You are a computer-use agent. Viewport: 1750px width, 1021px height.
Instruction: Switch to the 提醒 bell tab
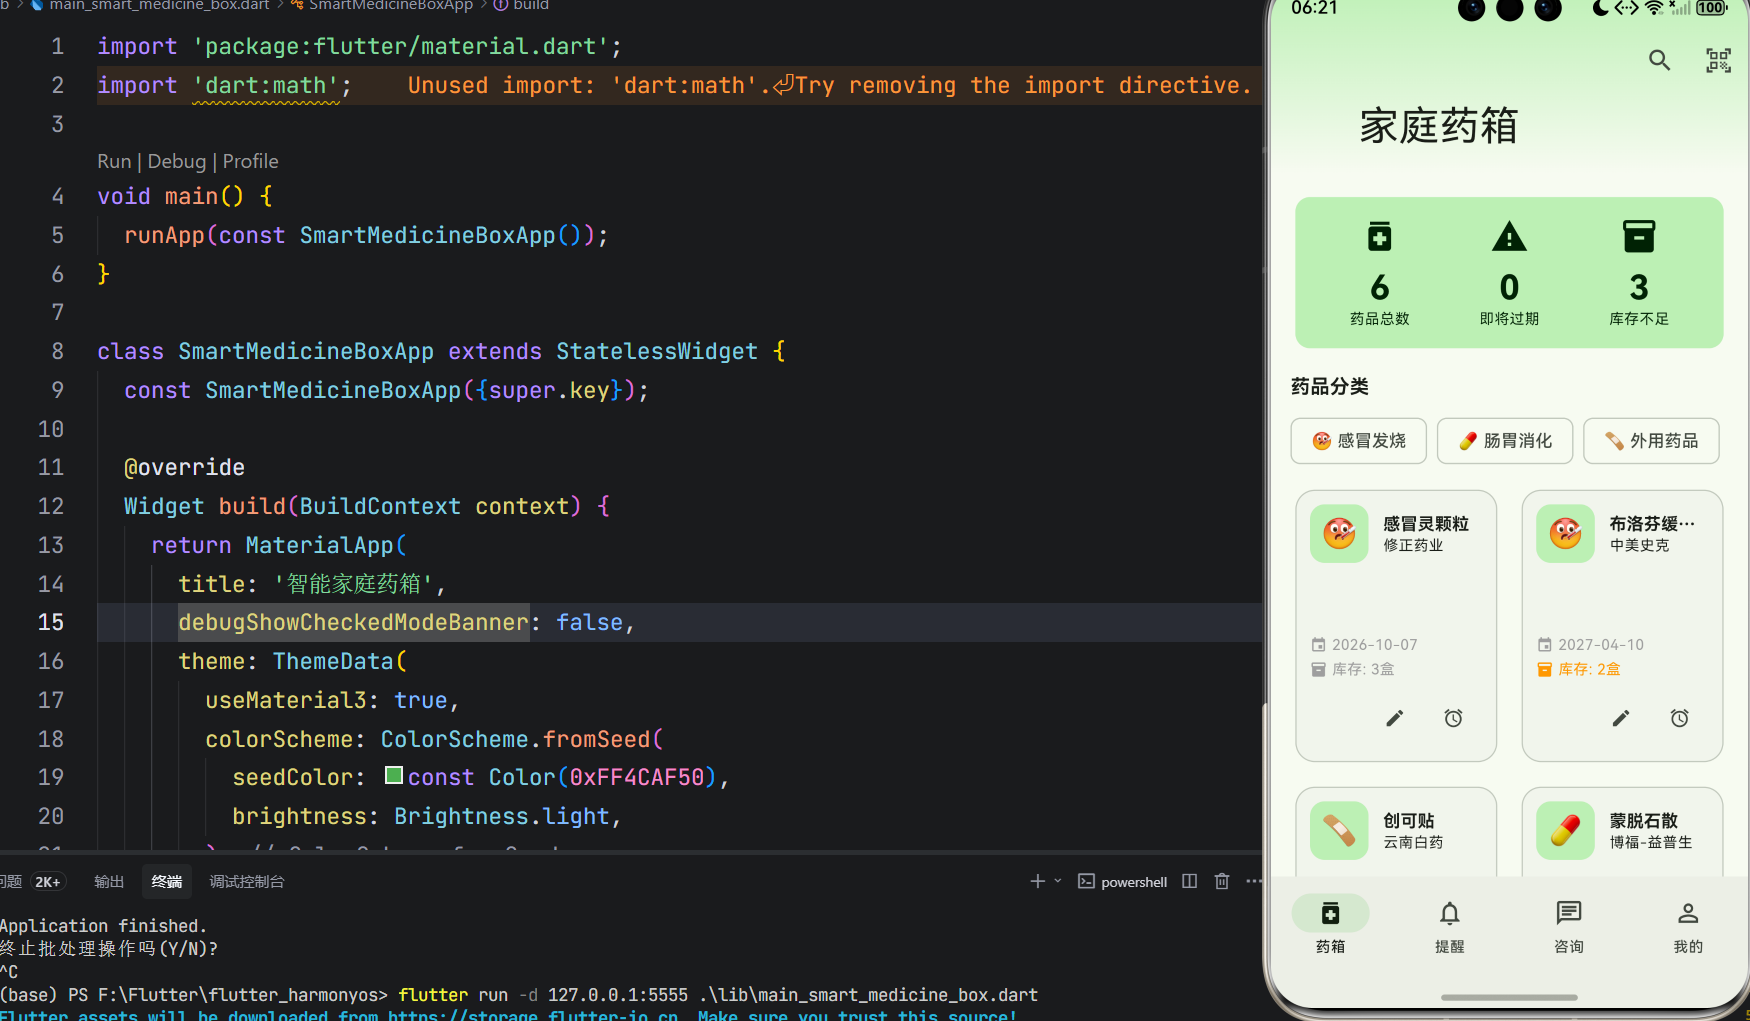coord(1449,927)
